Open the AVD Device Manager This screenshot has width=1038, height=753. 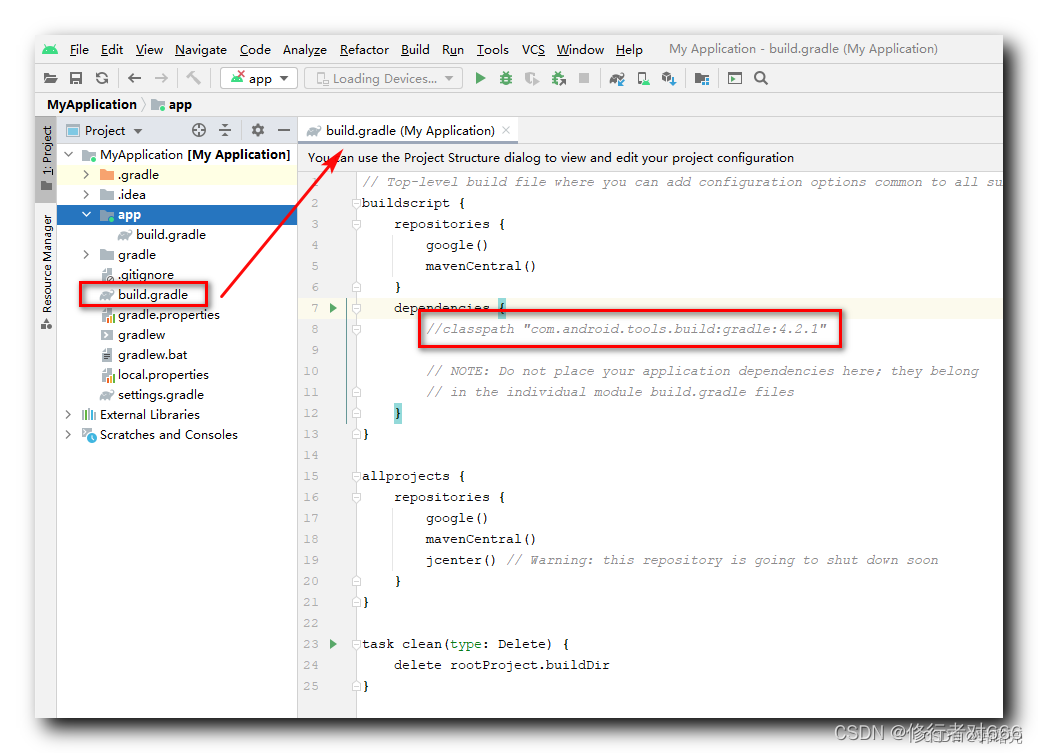[x=643, y=77]
